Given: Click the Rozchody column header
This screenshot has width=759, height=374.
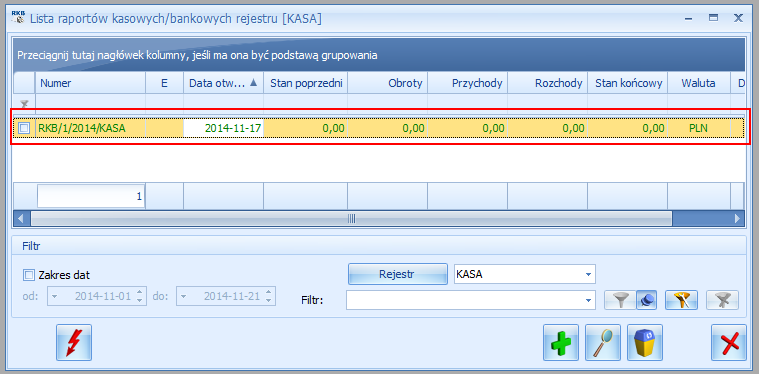Looking at the screenshot, I should [x=547, y=83].
